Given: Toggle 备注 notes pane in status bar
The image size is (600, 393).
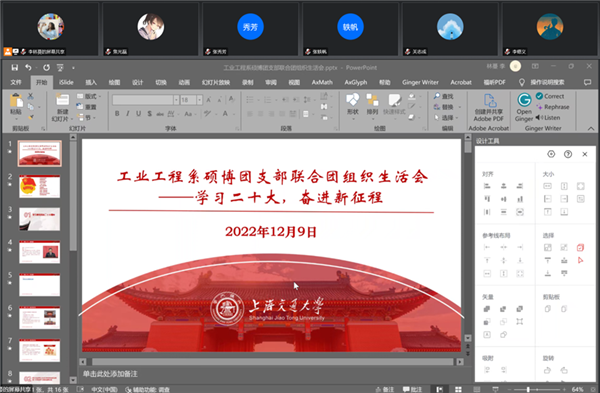Looking at the screenshot, I should tap(385, 389).
